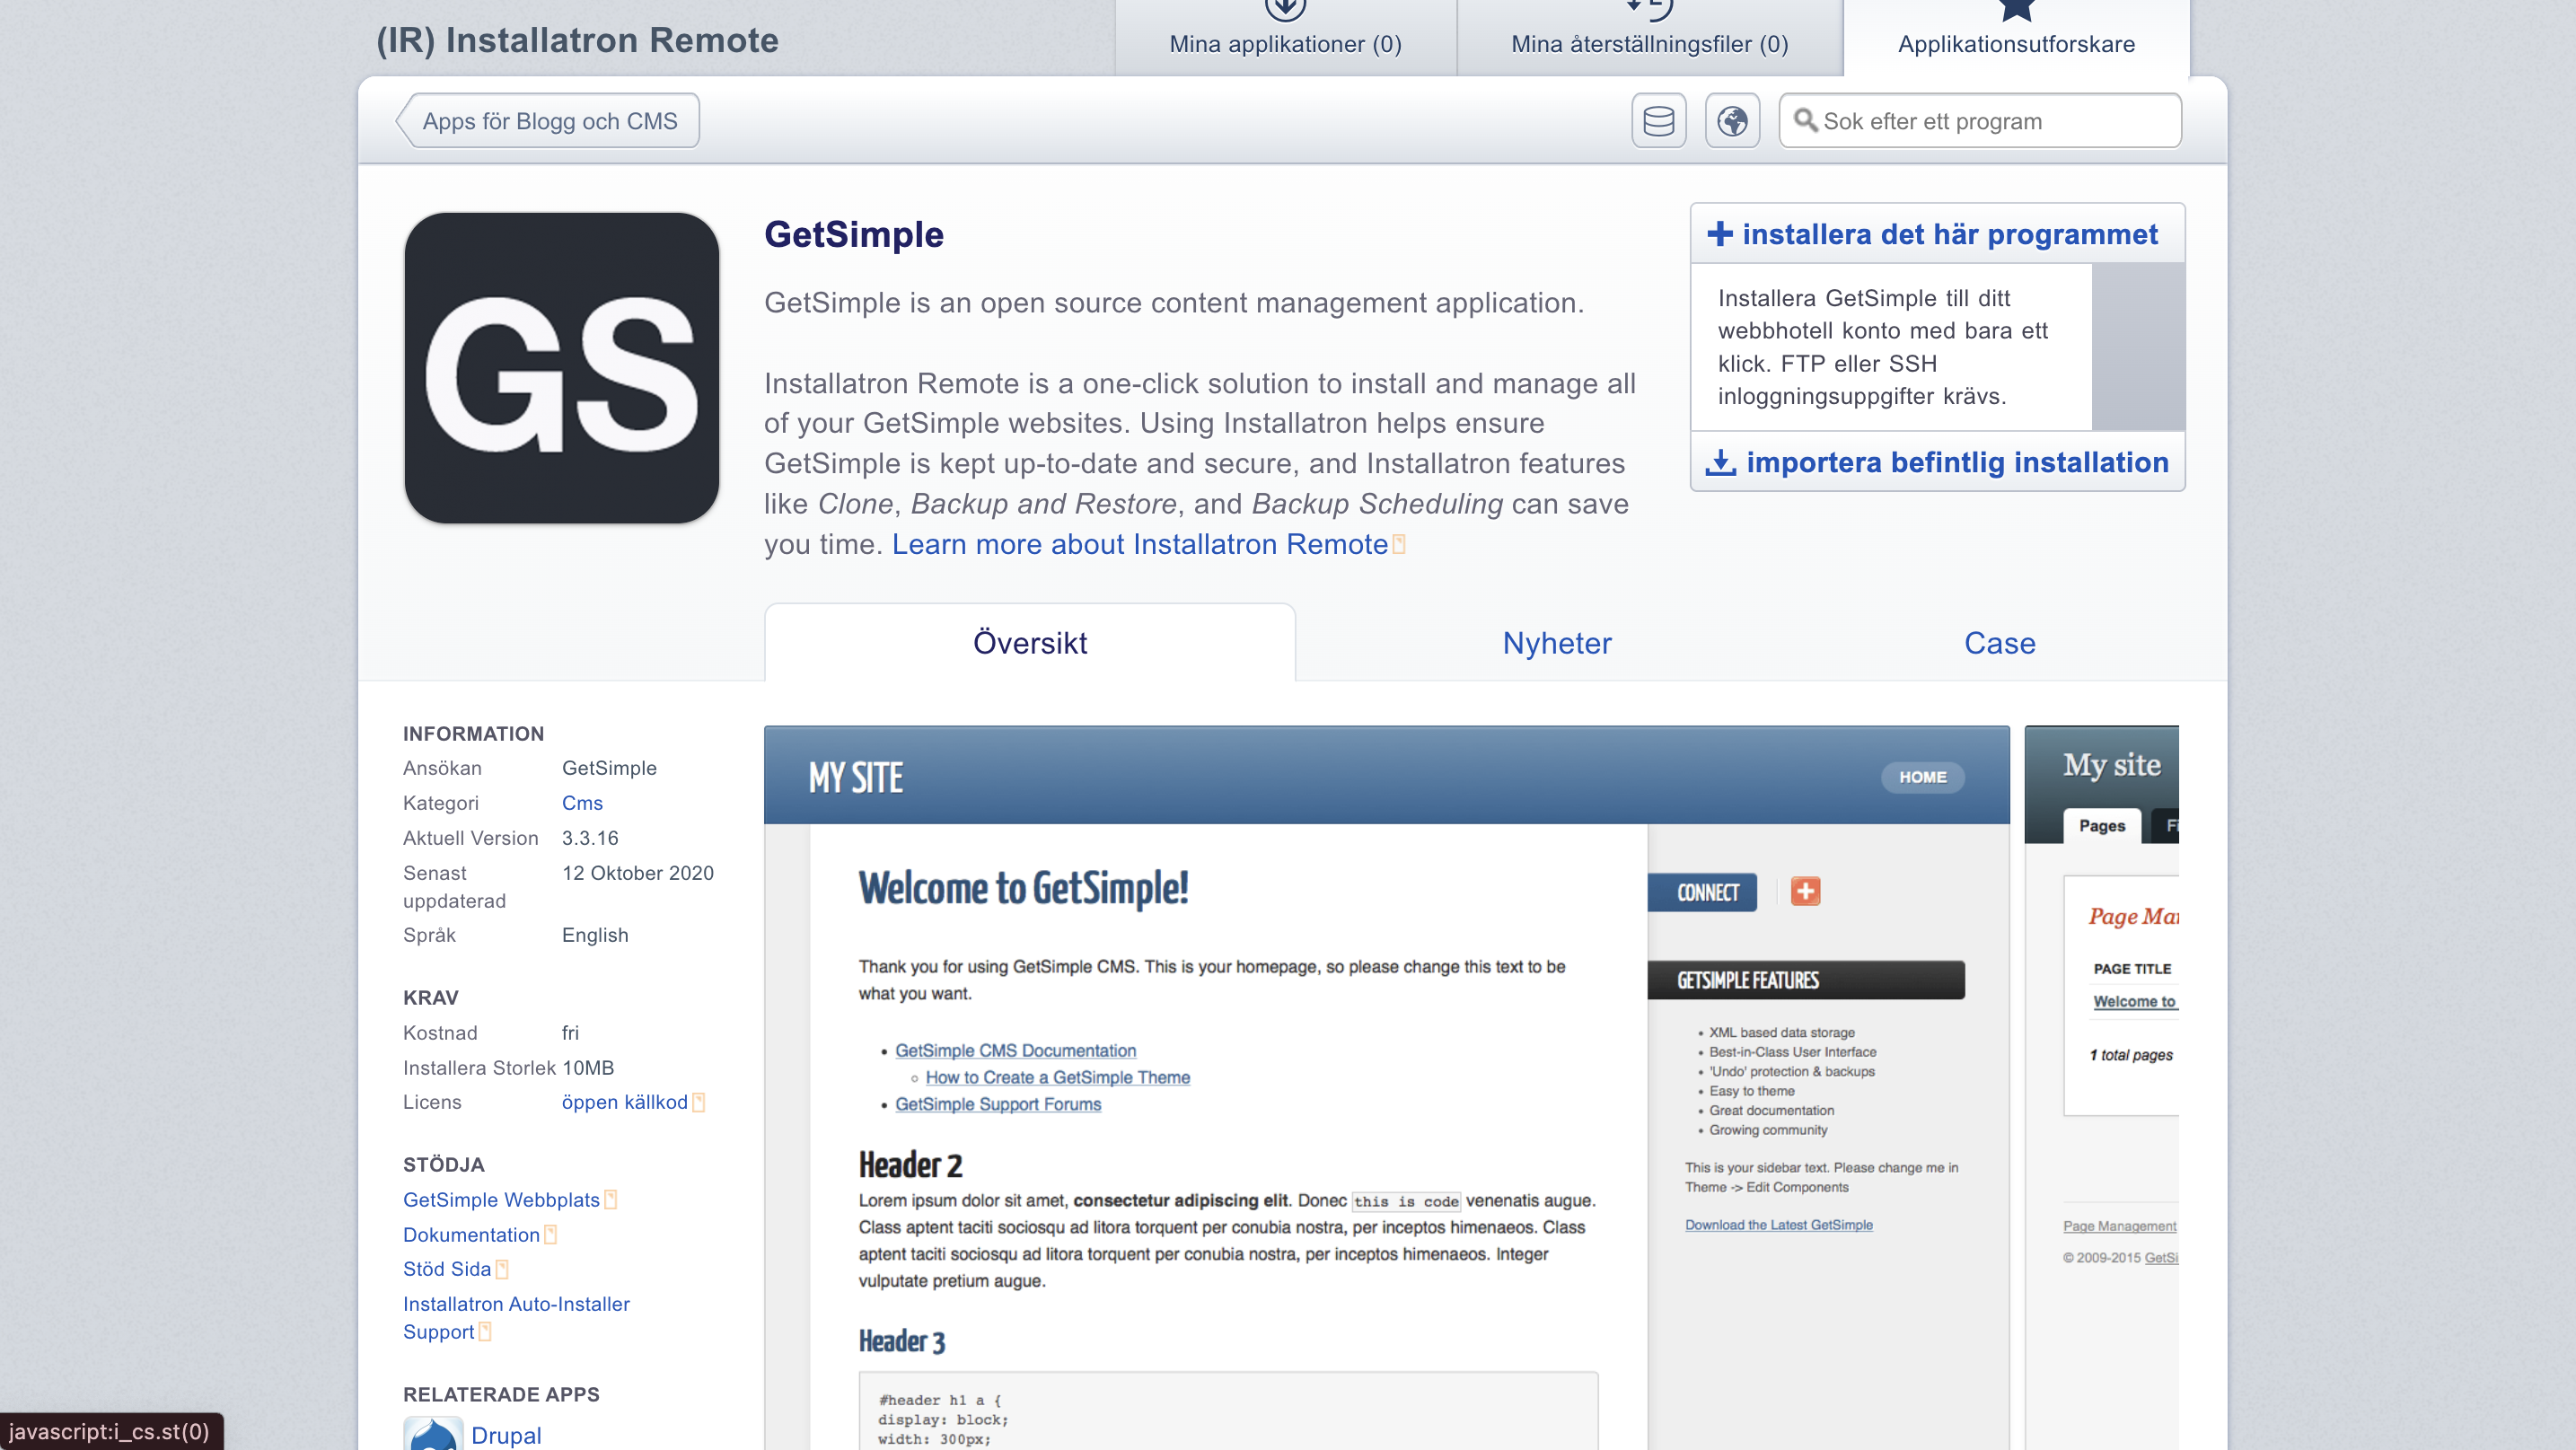The image size is (2576, 1450).
Task: Click external link icon after Stöd Sida
Action: (502, 1269)
